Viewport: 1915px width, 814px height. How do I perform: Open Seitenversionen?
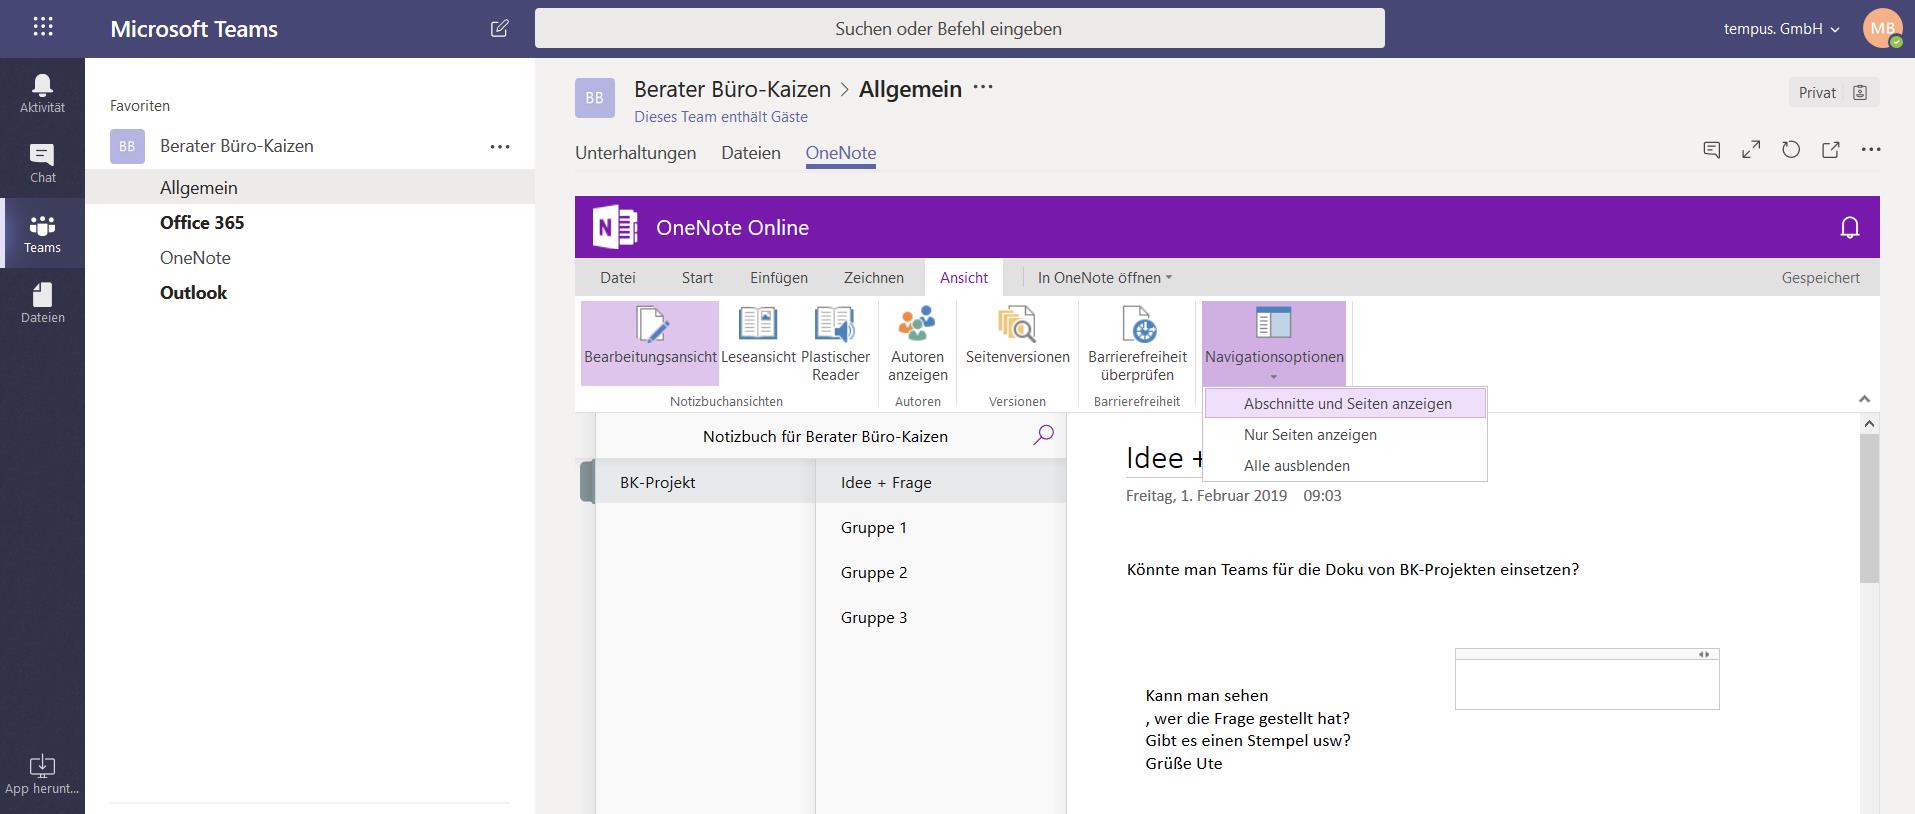1017,337
